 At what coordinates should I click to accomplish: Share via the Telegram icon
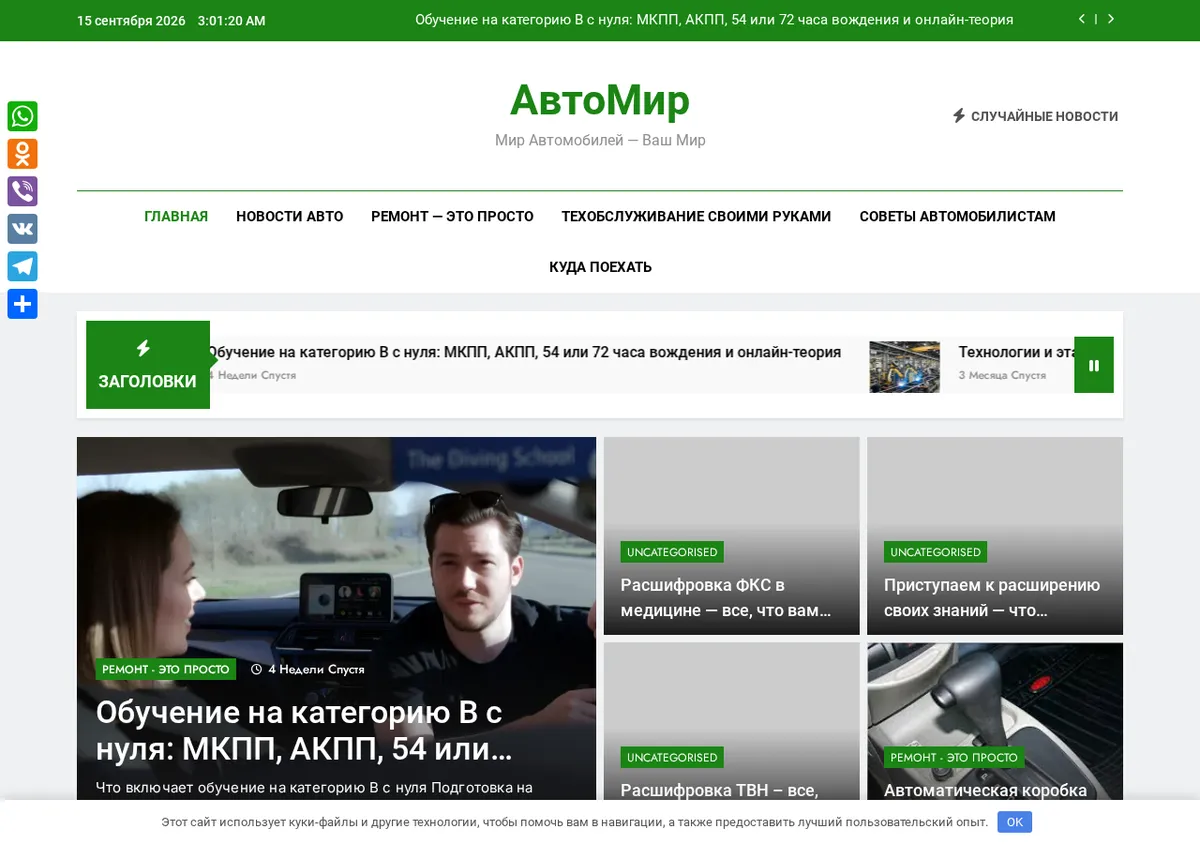[22, 266]
